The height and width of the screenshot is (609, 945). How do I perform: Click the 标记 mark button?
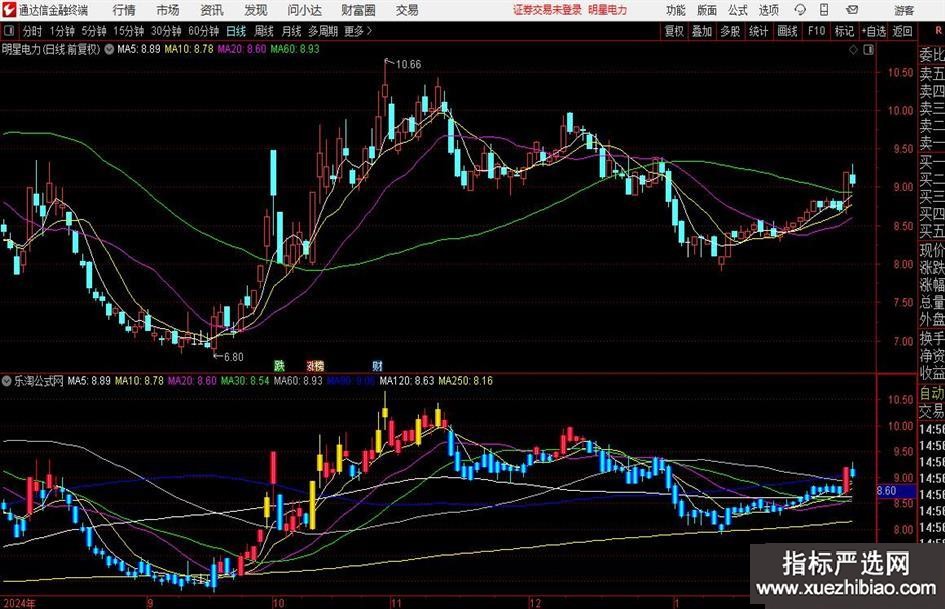pyautogui.click(x=844, y=31)
